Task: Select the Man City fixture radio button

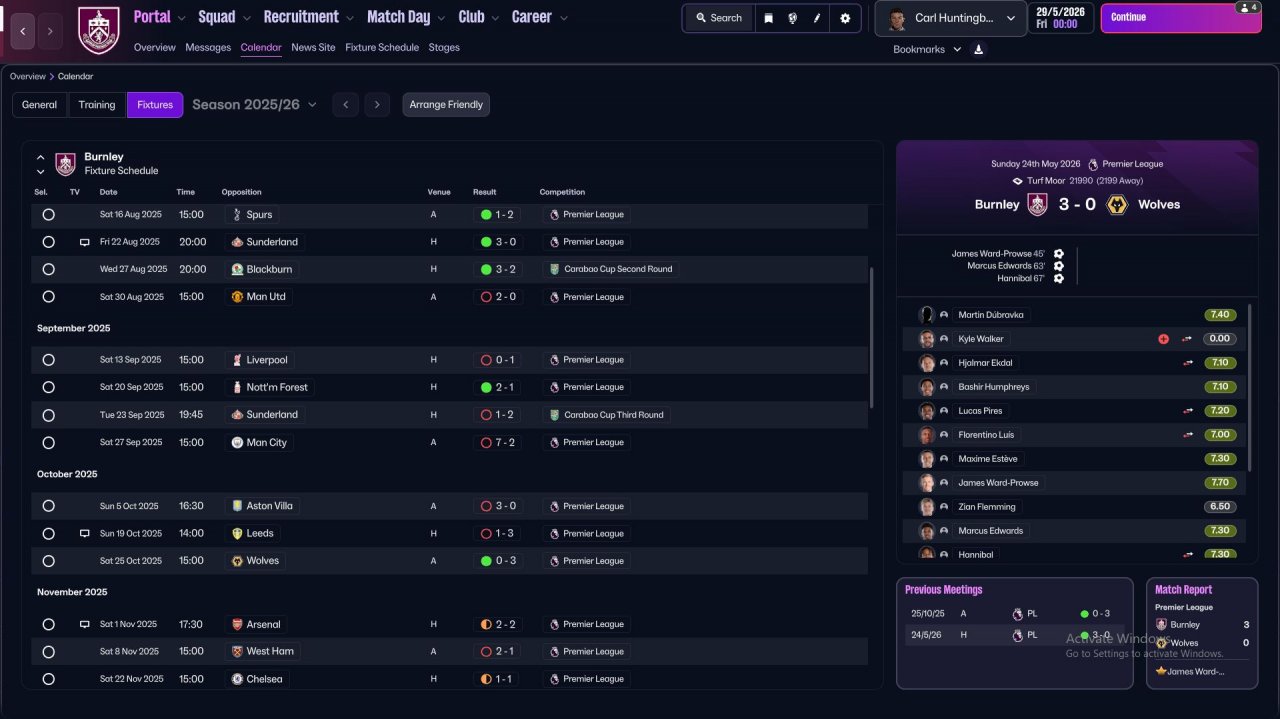Action: click(x=48, y=442)
